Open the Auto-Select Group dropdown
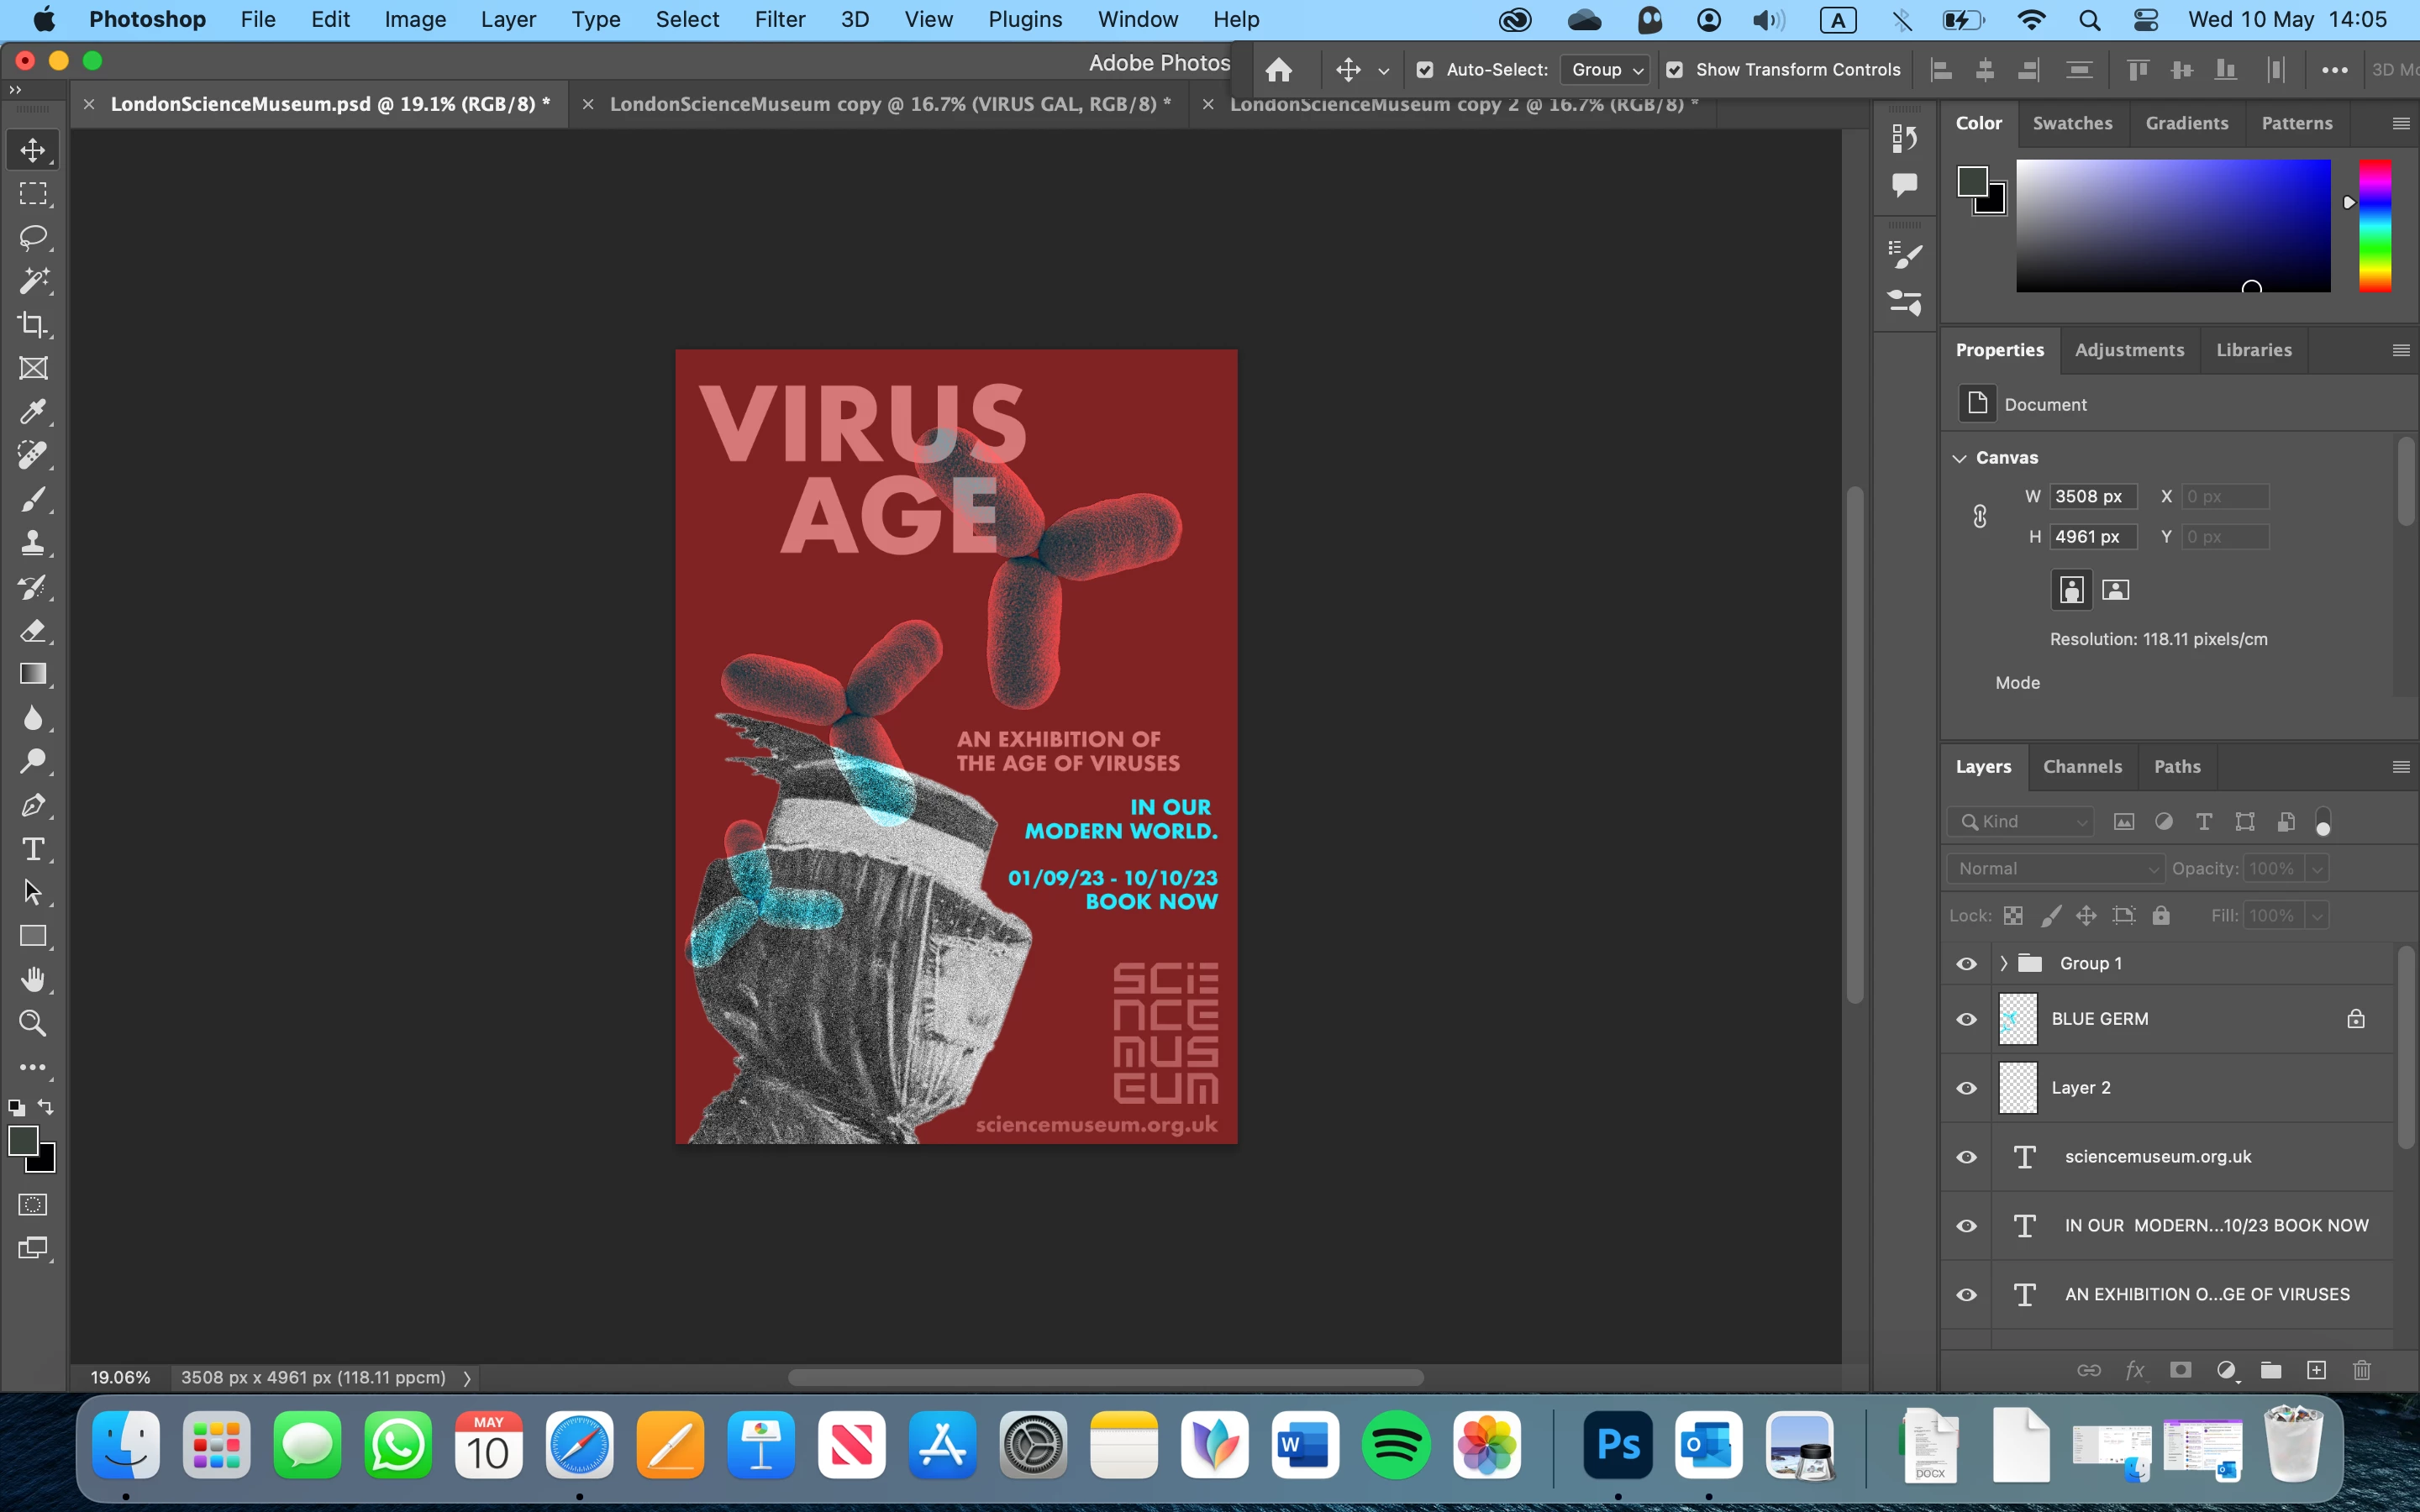The width and height of the screenshot is (2420, 1512). point(1606,70)
